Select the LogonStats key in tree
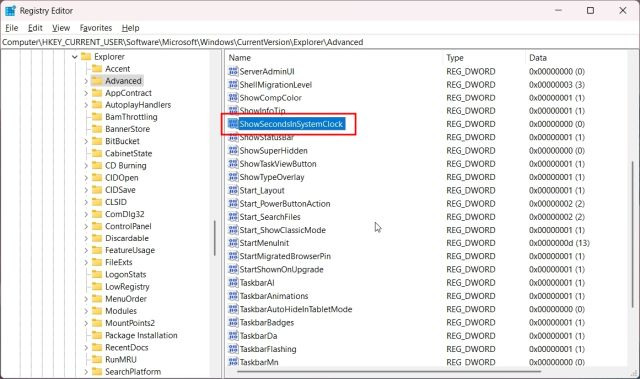 coord(126,275)
